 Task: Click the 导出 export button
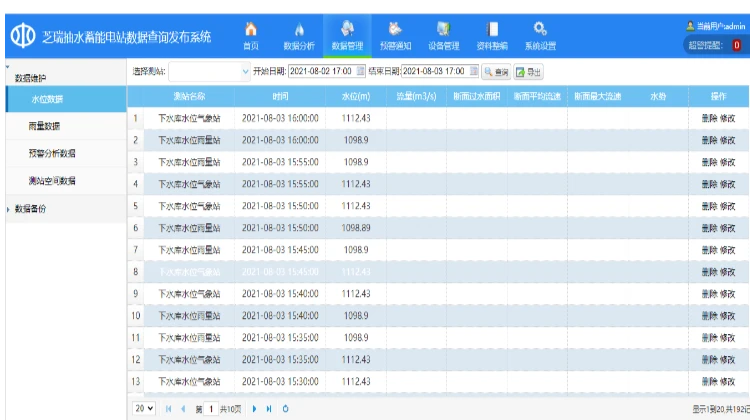click(529, 72)
